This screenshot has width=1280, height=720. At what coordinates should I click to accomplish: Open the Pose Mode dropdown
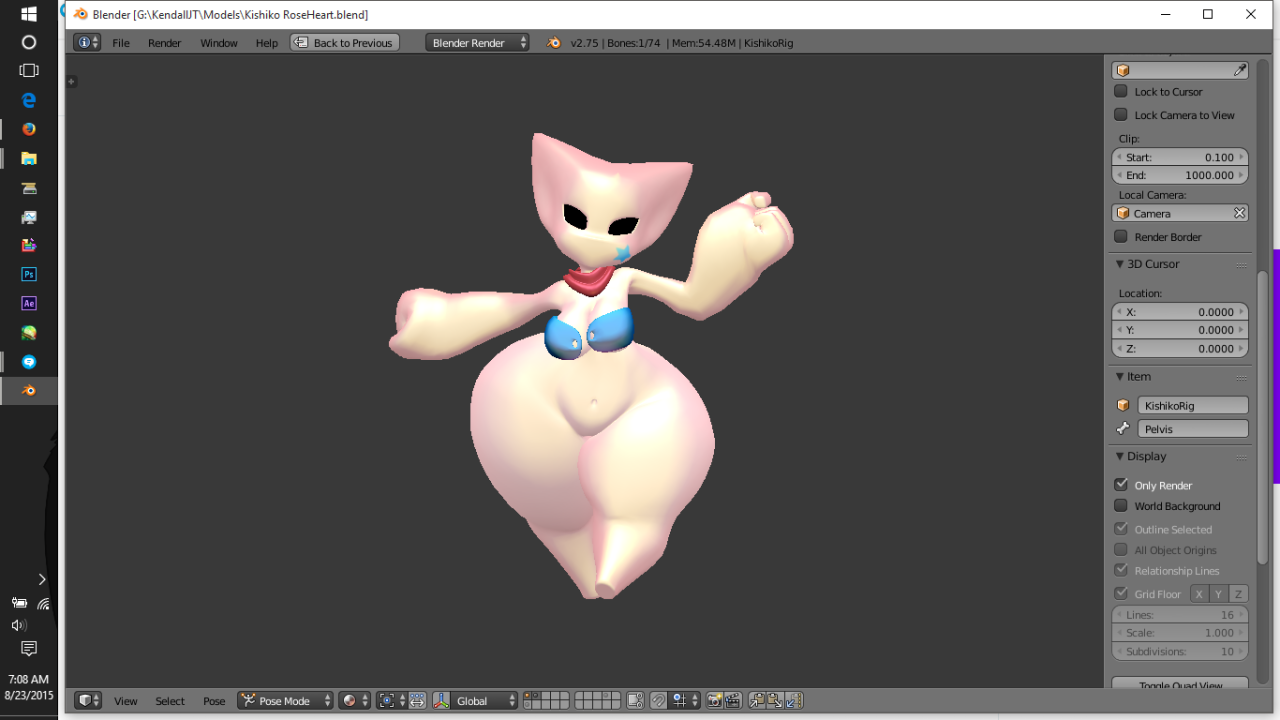tap(285, 701)
